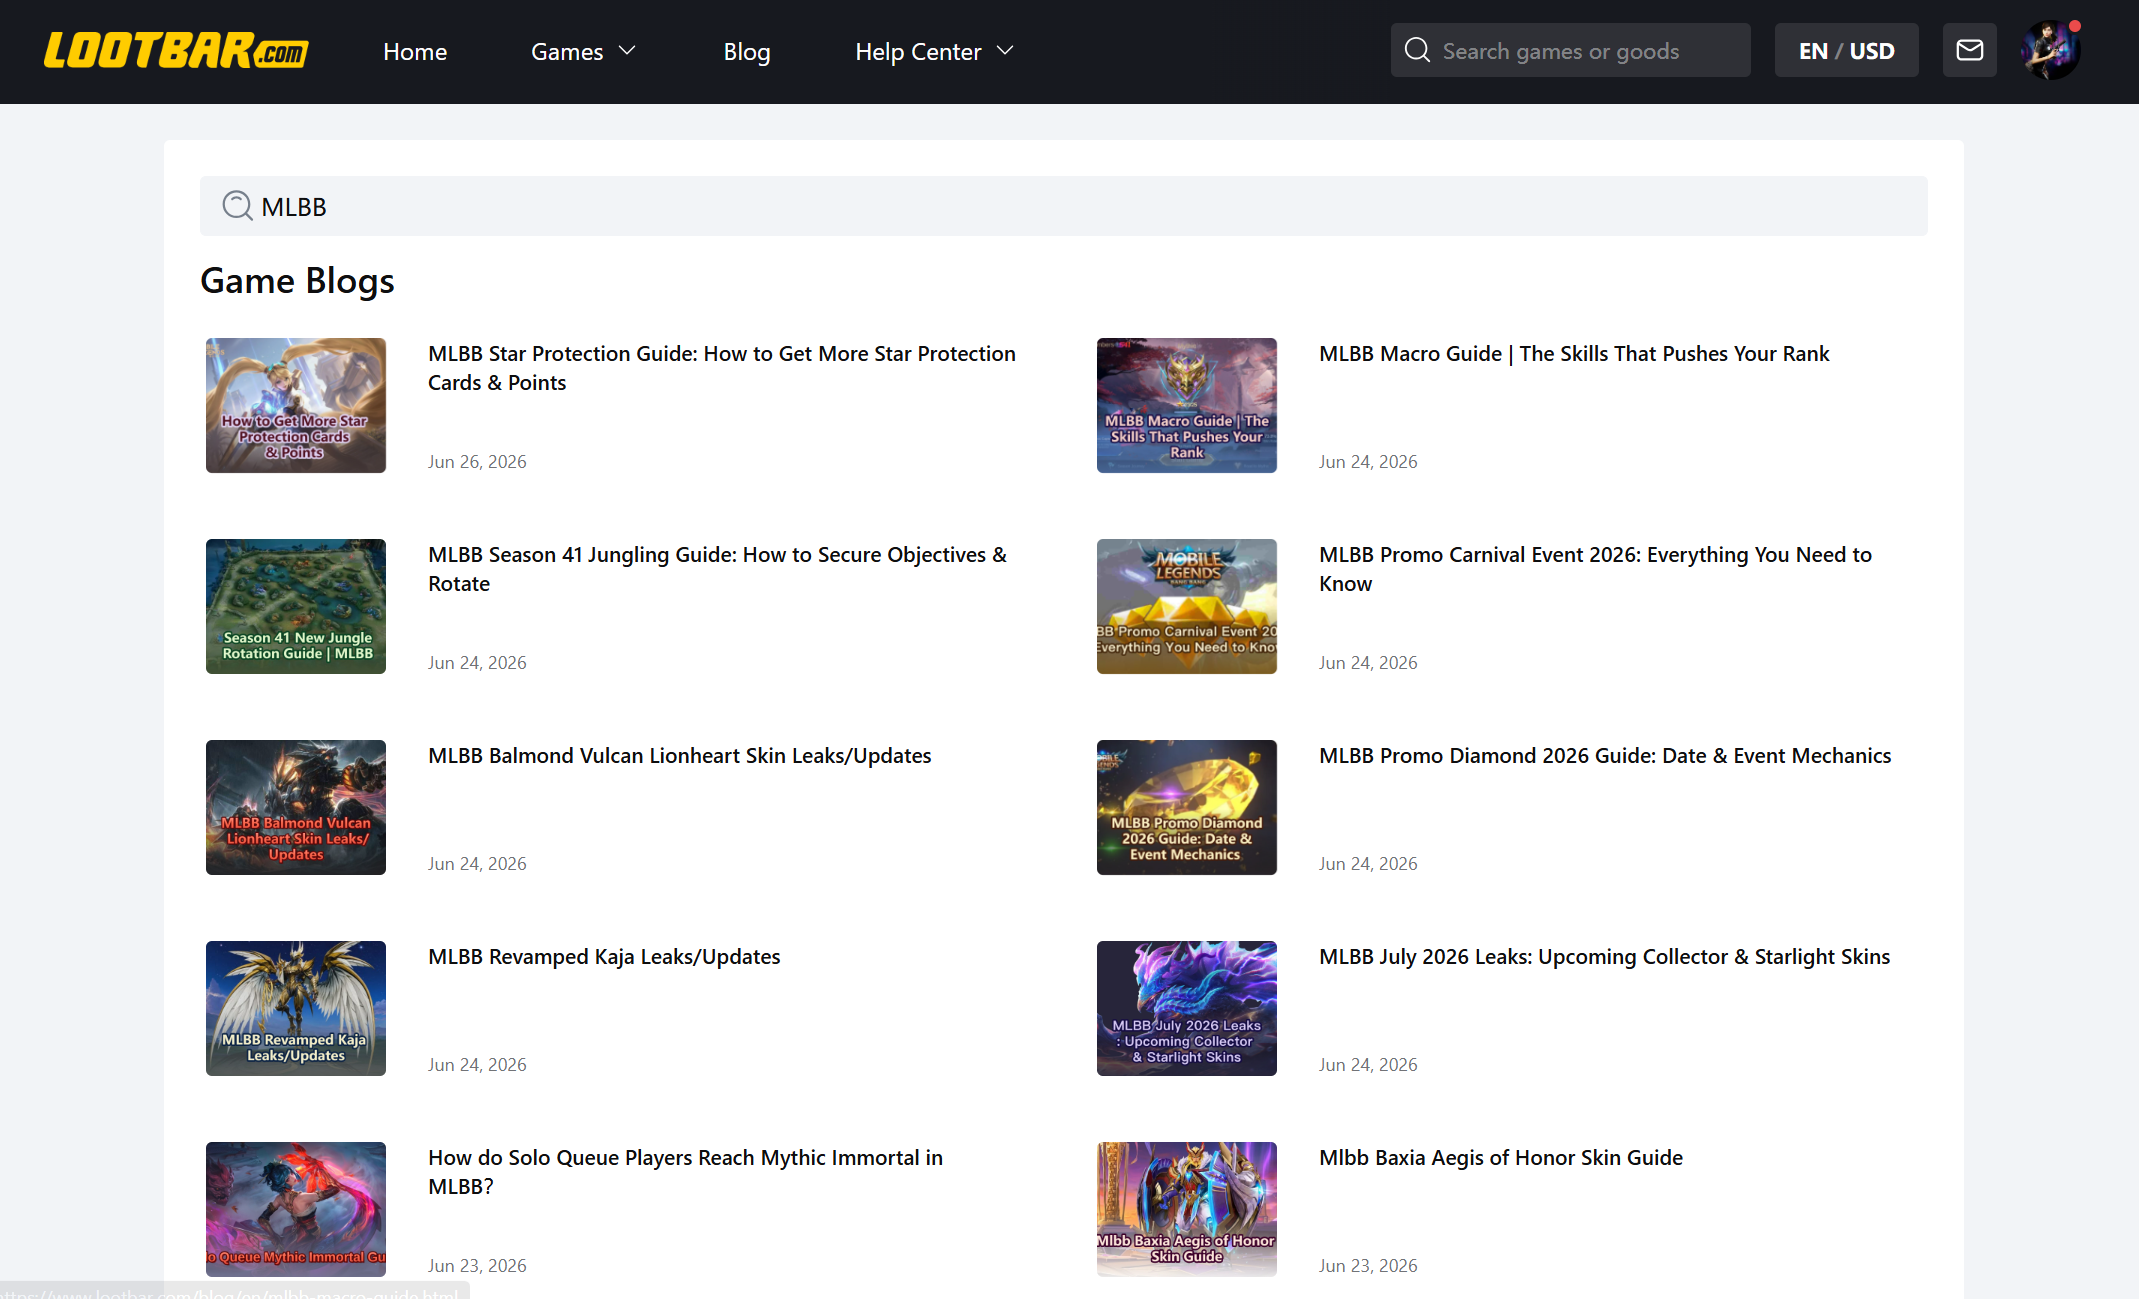Open the Games menu item
The height and width of the screenshot is (1299, 2139).
tap(566, 51)
